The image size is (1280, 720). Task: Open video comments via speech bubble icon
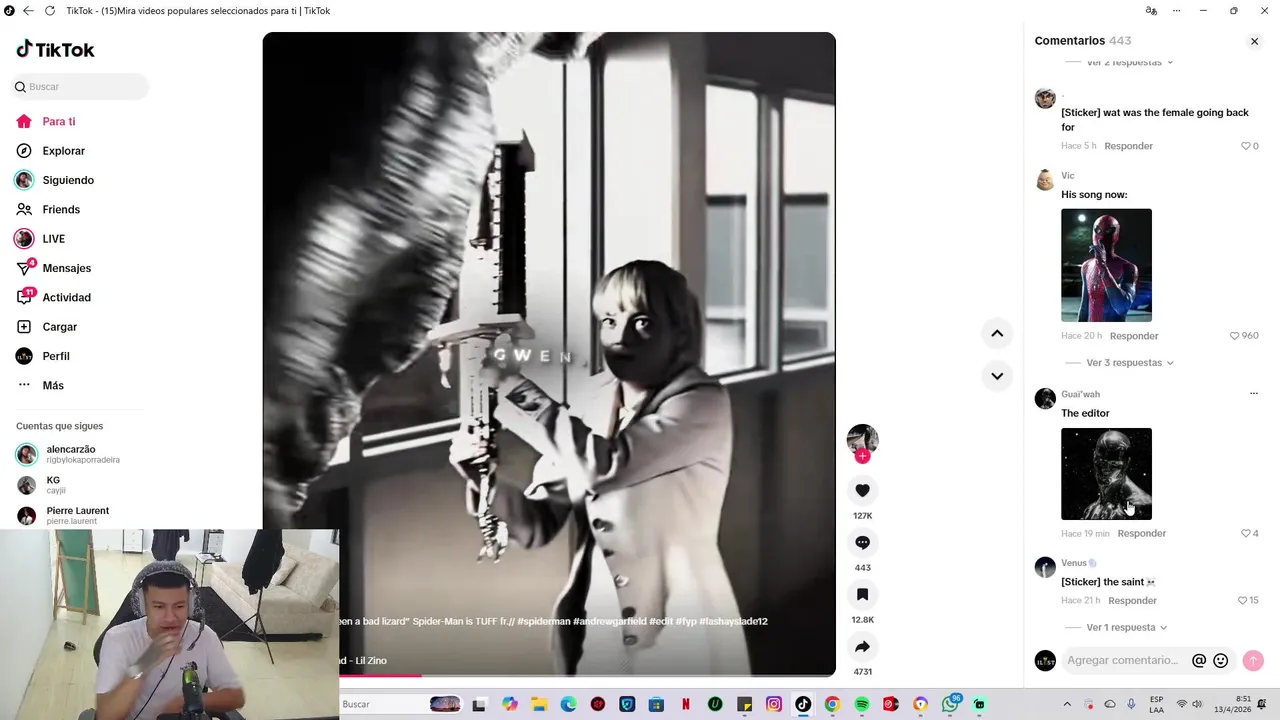click(x=862, y=542)
